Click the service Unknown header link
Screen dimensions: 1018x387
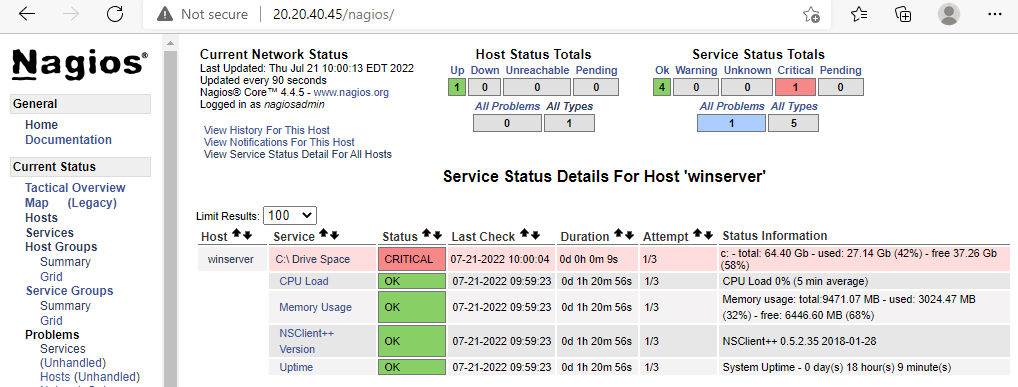click(747, 70)
